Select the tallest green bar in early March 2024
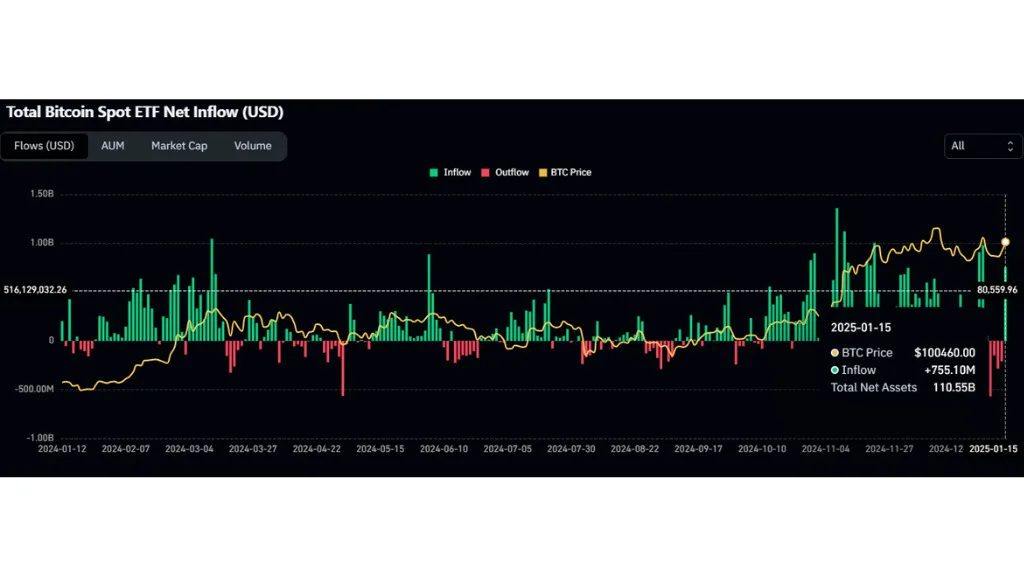This screenshot has height=576, width=1024. coord(212,290)
